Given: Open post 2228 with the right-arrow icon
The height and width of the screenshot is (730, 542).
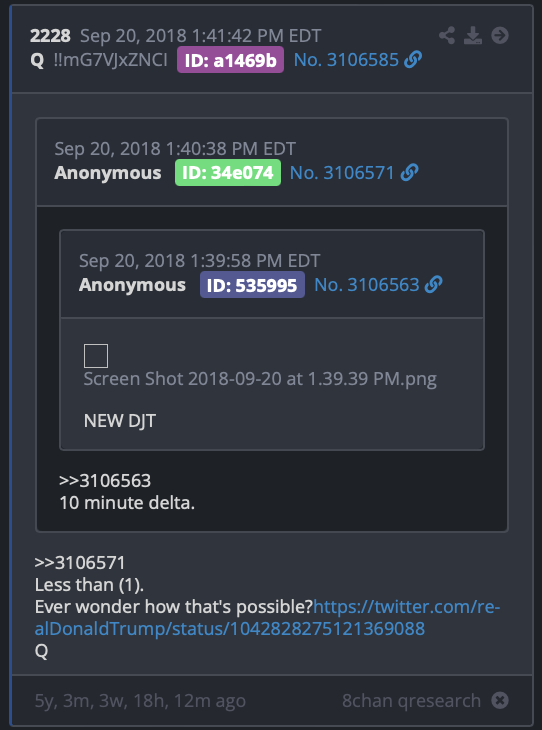Looking at the screenshot, I should click(x=500, y=35).
